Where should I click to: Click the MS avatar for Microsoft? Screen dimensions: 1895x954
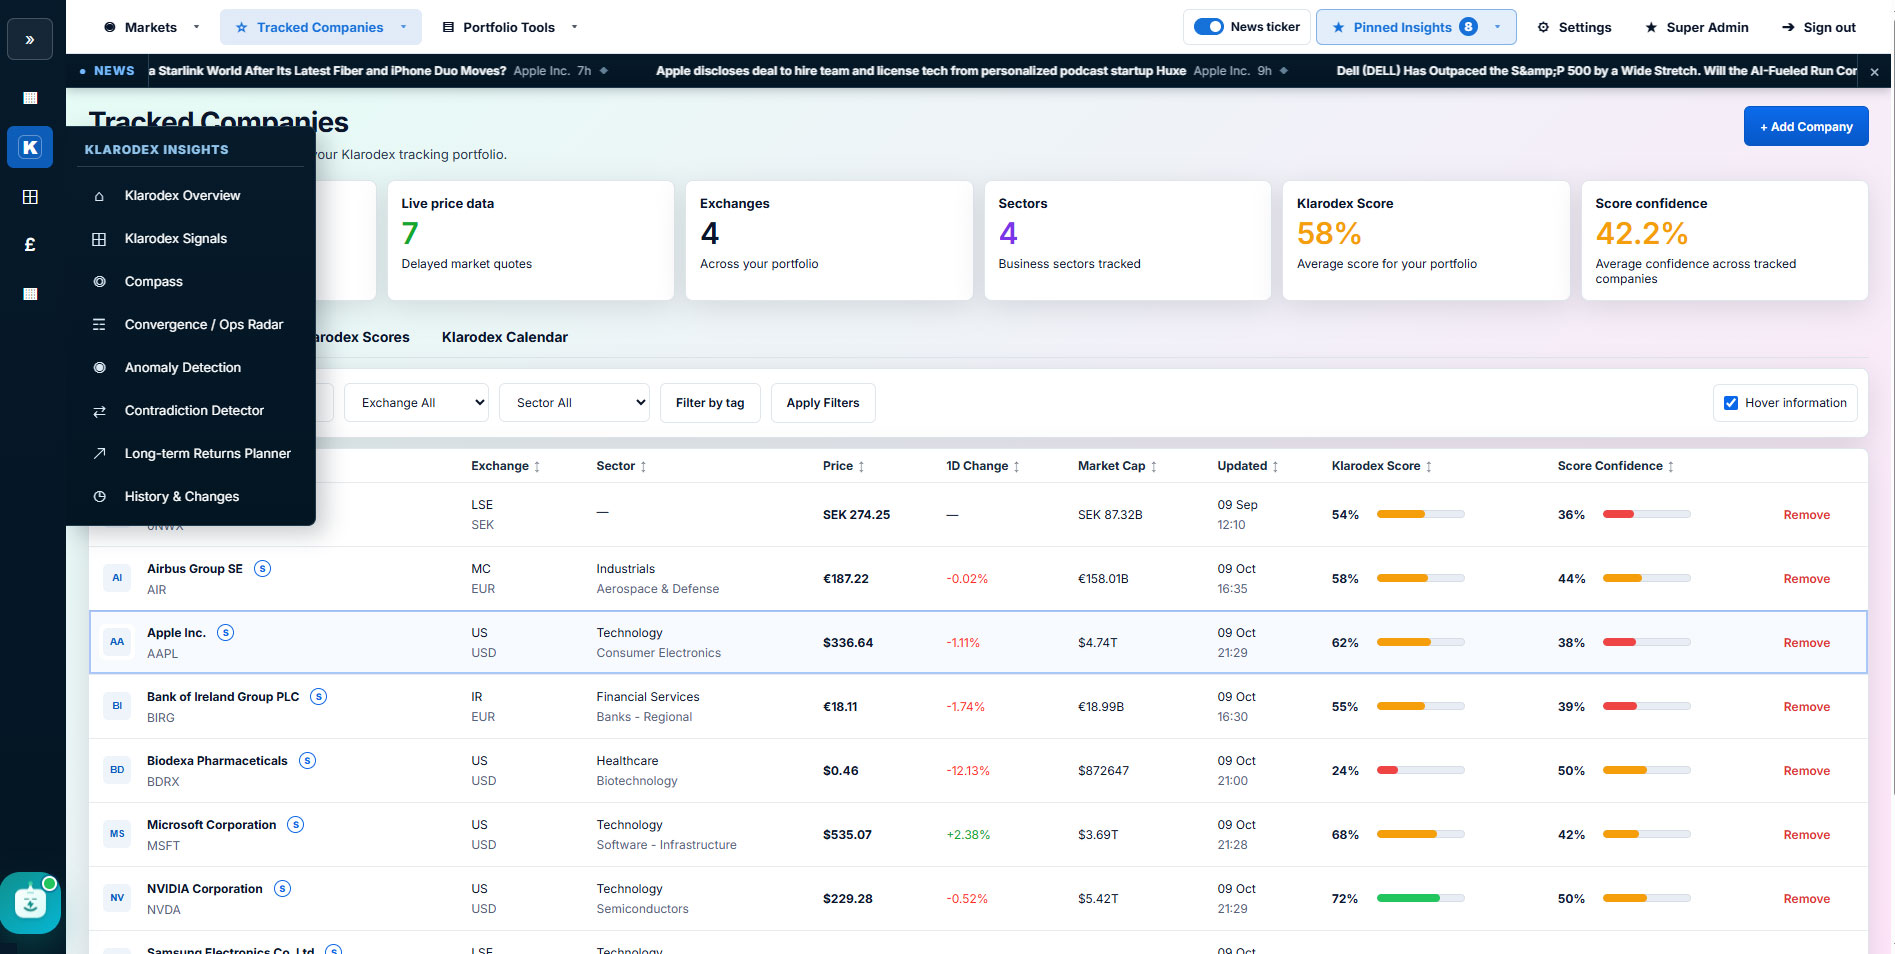coord(117,834)
